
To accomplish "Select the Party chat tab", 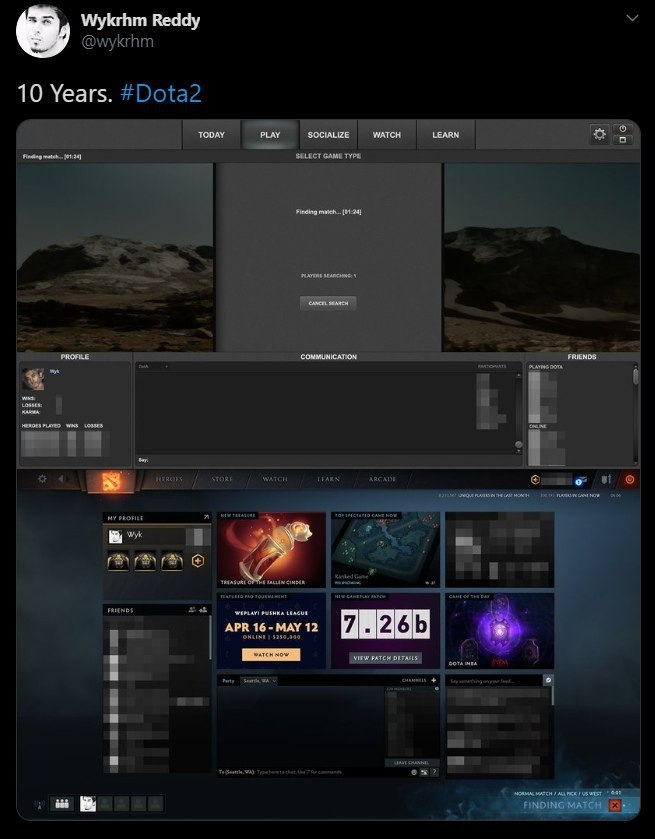I will point(229,681).
